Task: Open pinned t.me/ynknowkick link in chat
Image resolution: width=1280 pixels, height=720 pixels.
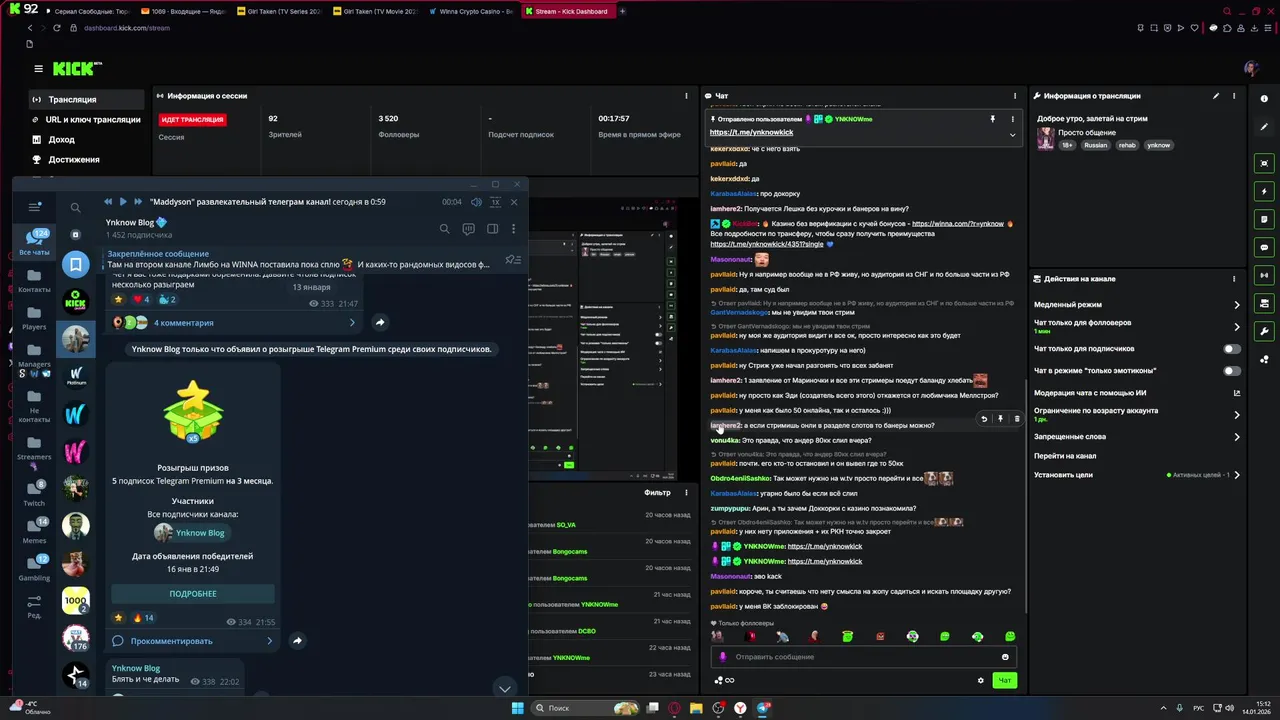Action: (x=751, y=133)
